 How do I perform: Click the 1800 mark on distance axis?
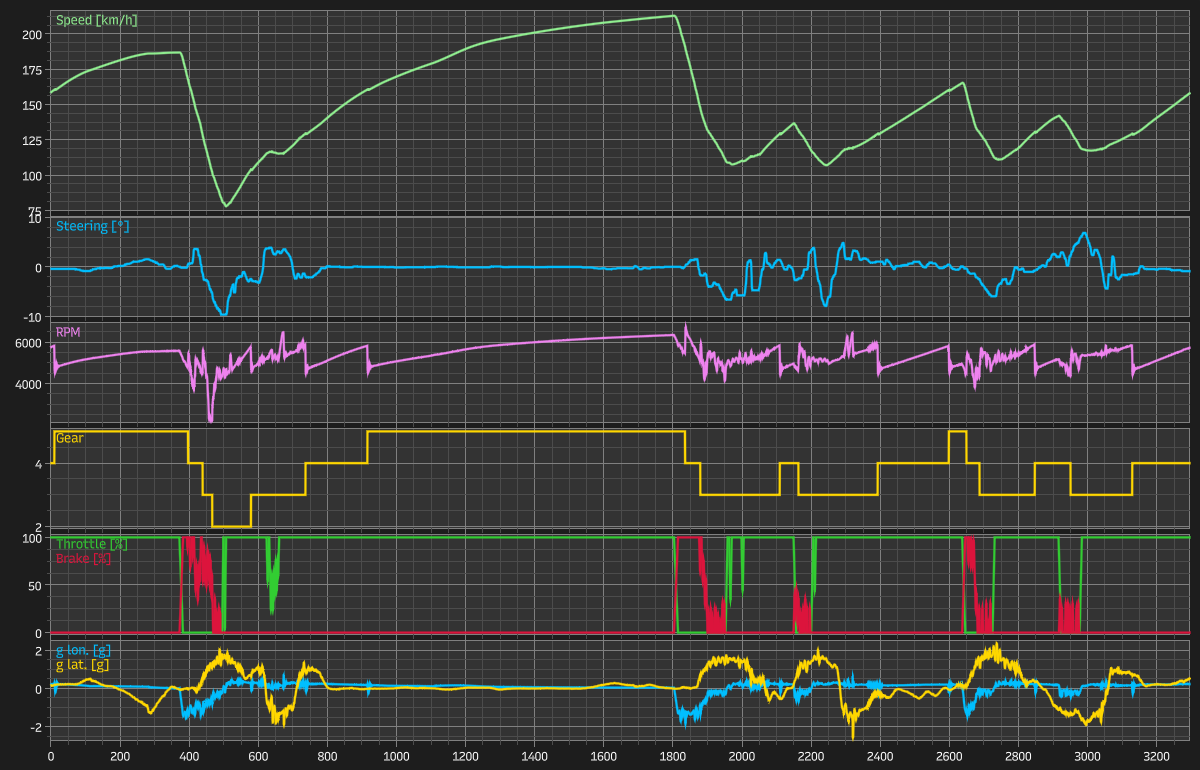coord(673,757)
